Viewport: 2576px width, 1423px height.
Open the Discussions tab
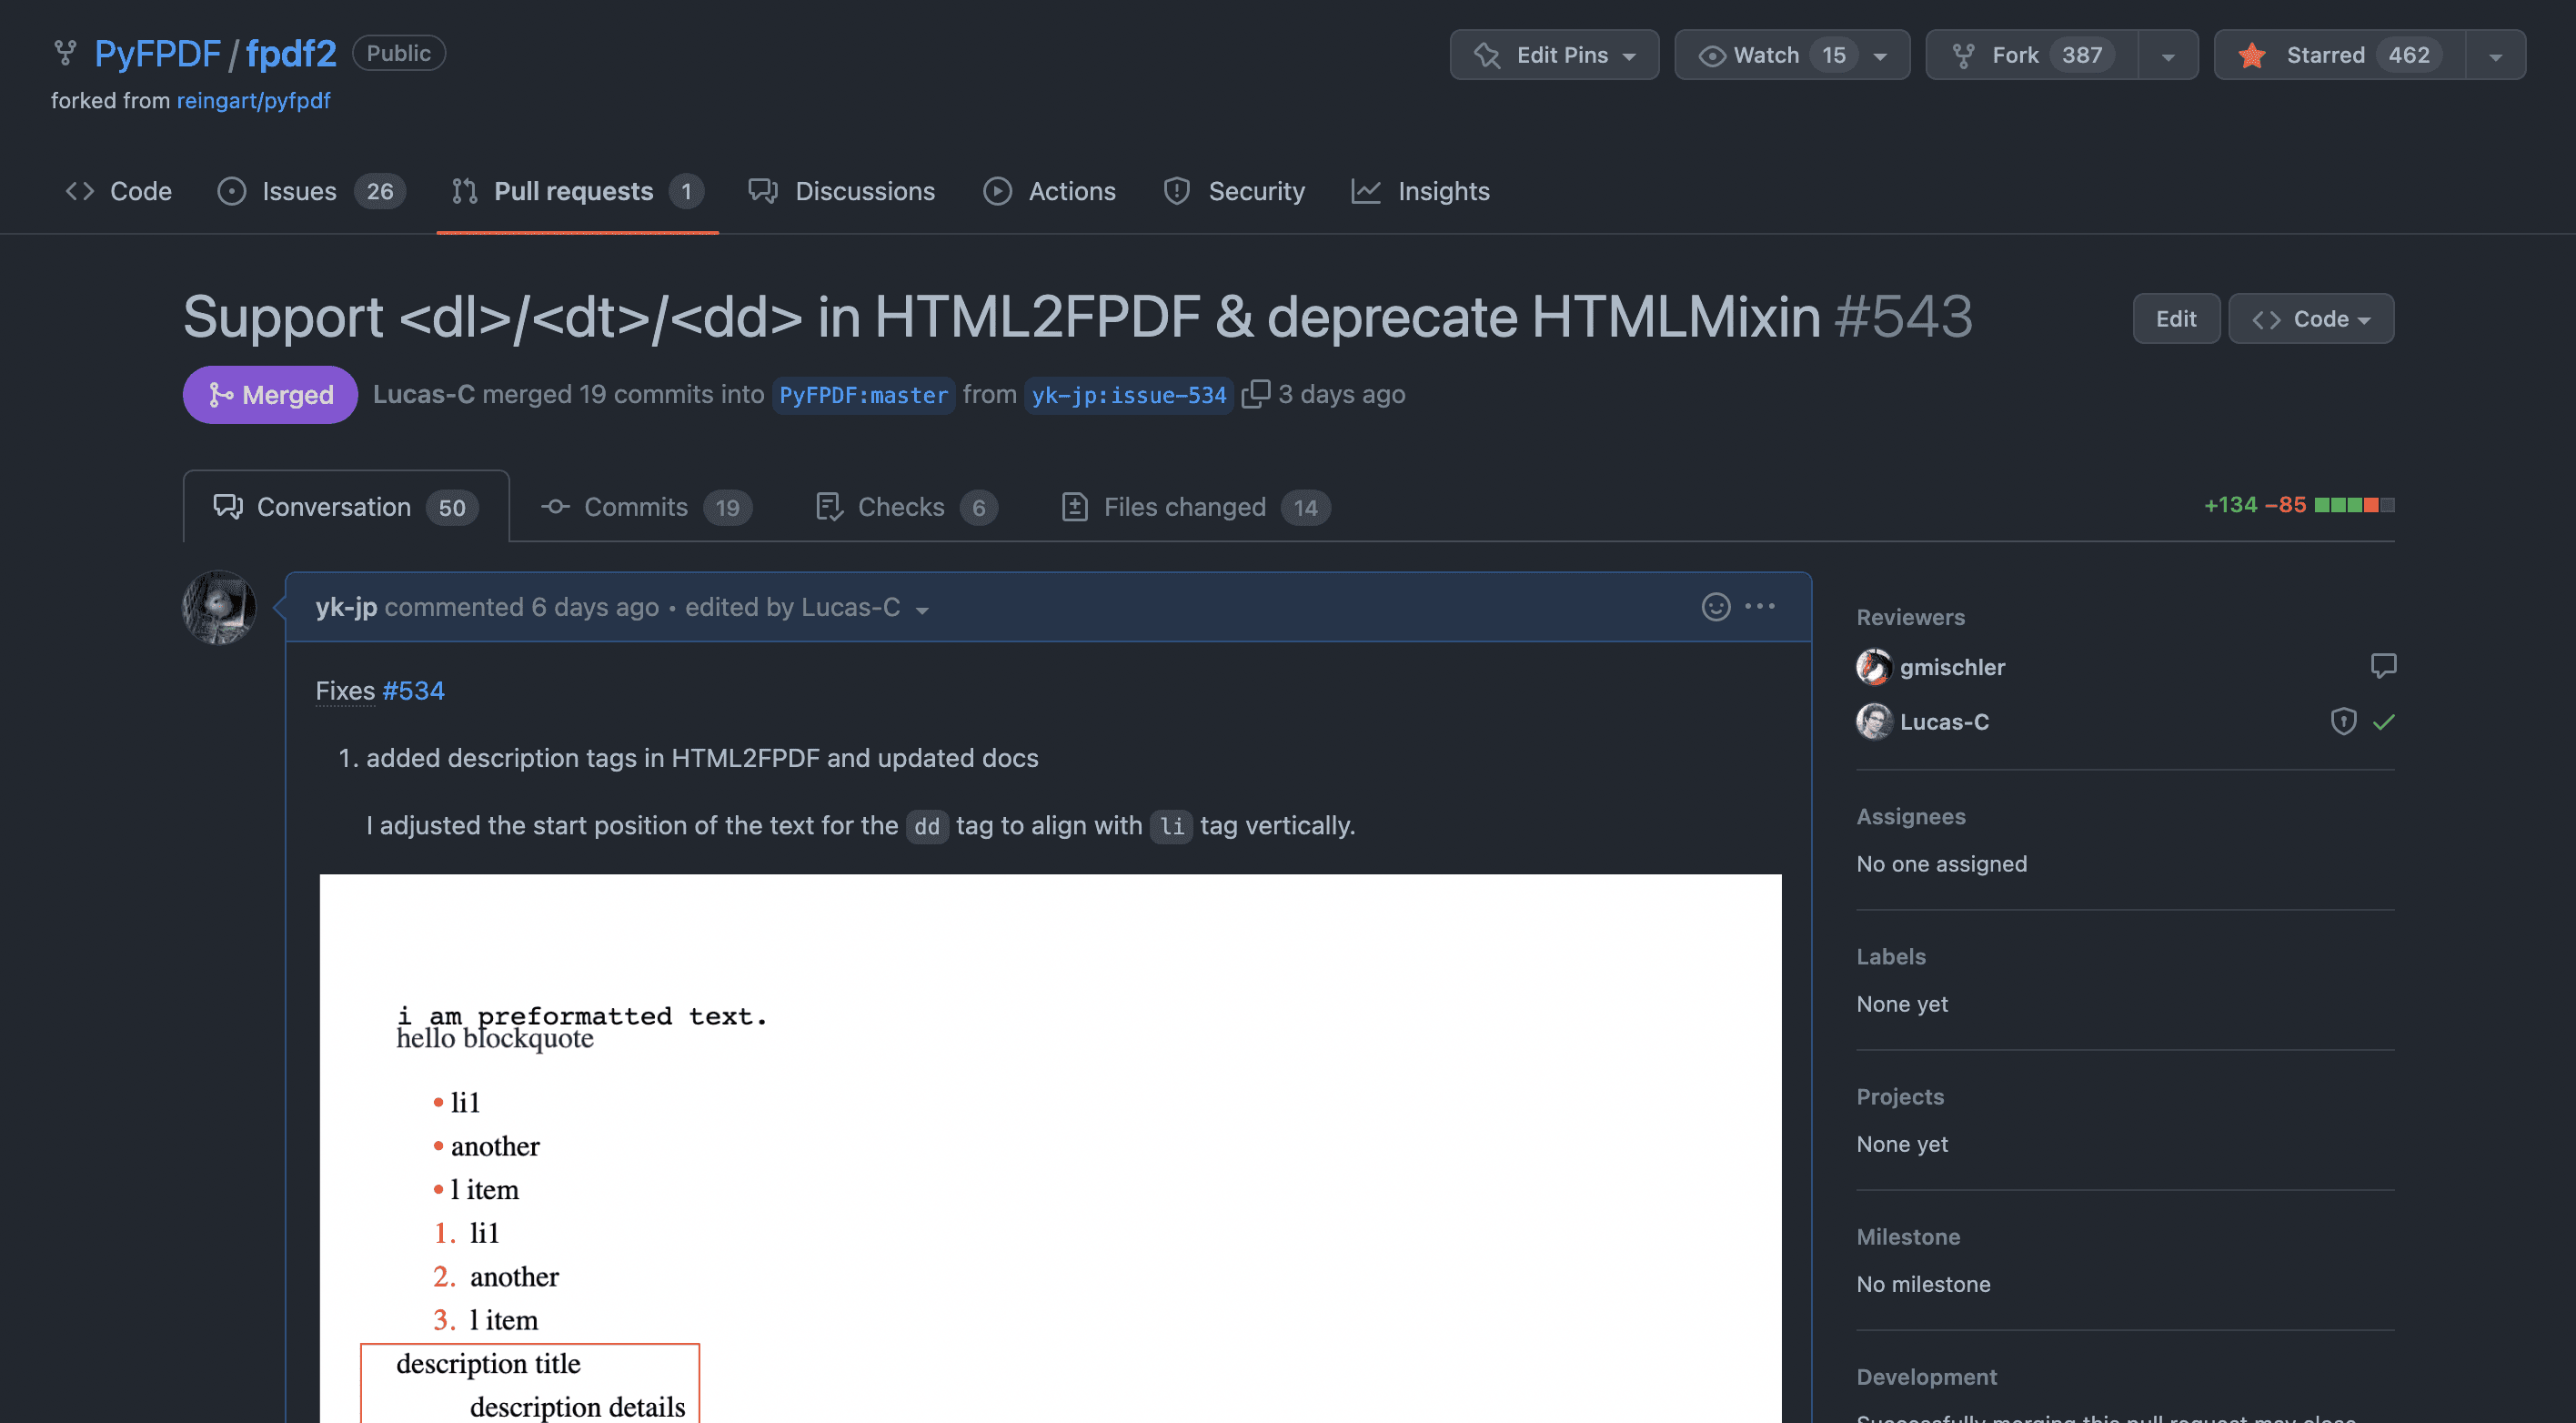842,191
